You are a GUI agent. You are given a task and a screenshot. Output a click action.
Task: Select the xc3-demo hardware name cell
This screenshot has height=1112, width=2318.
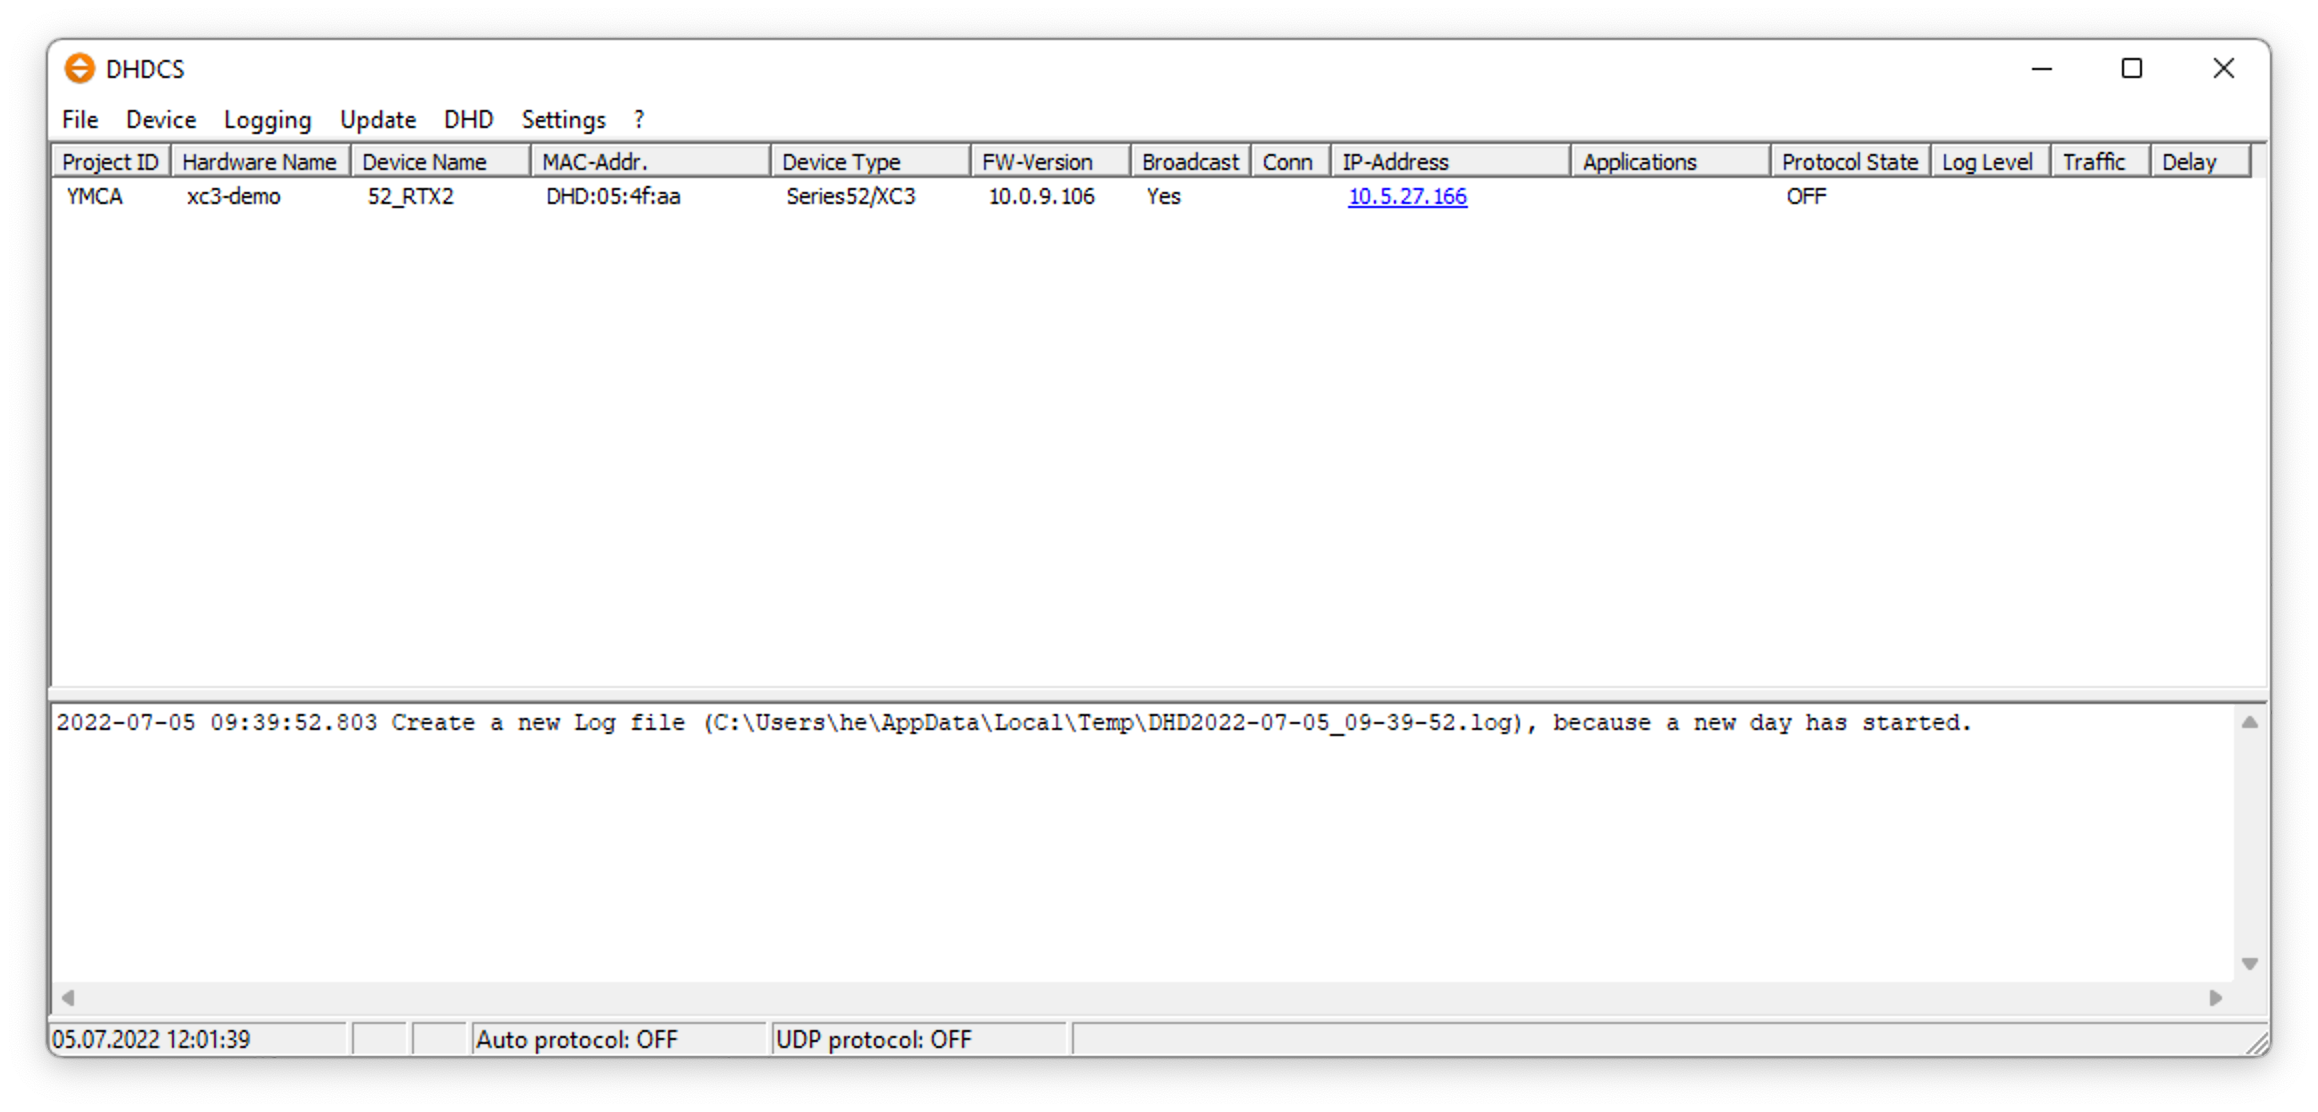pos(234,196)
